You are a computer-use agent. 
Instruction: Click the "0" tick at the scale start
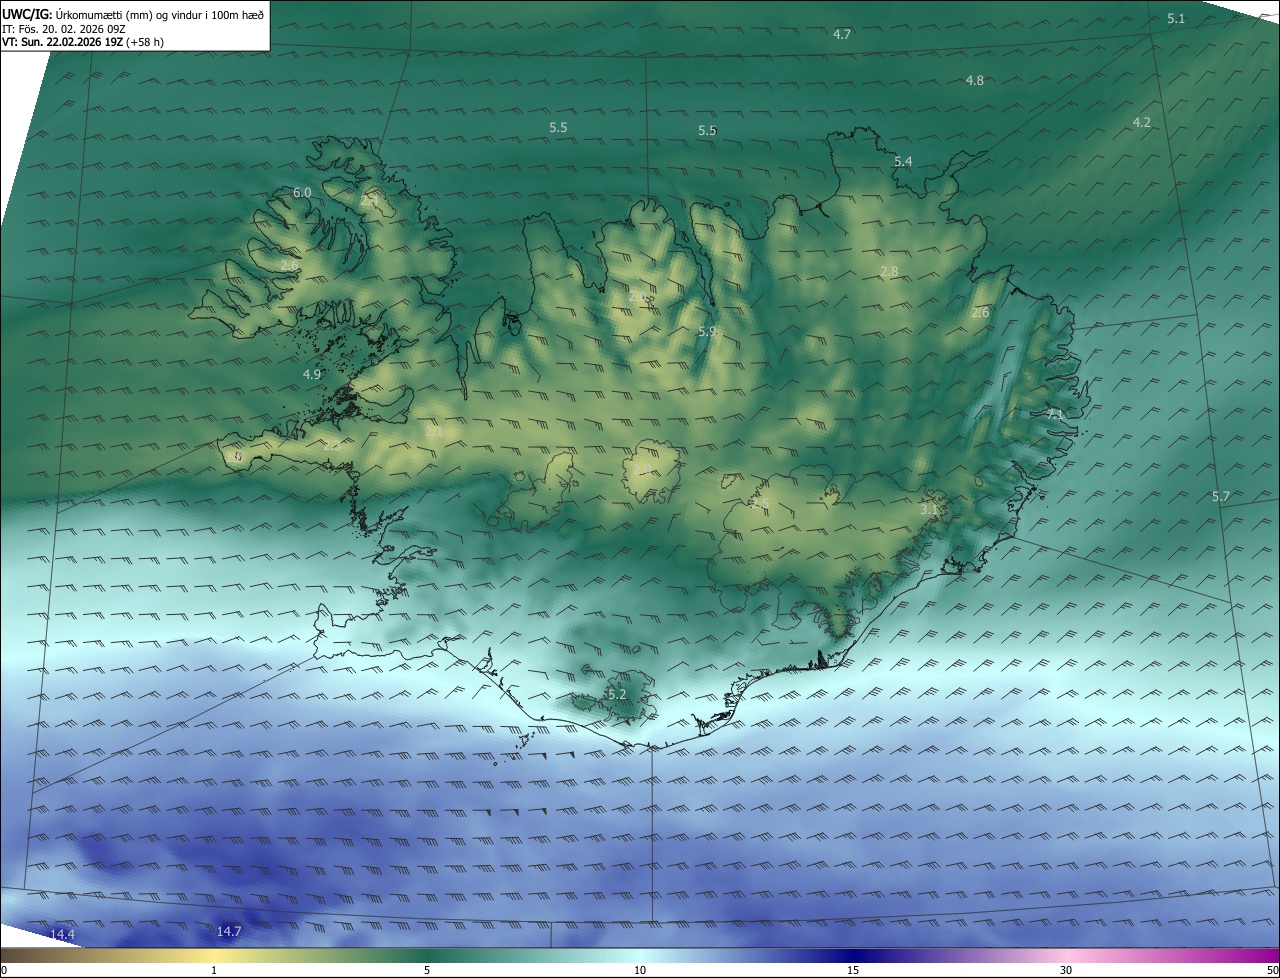(4, 970)
